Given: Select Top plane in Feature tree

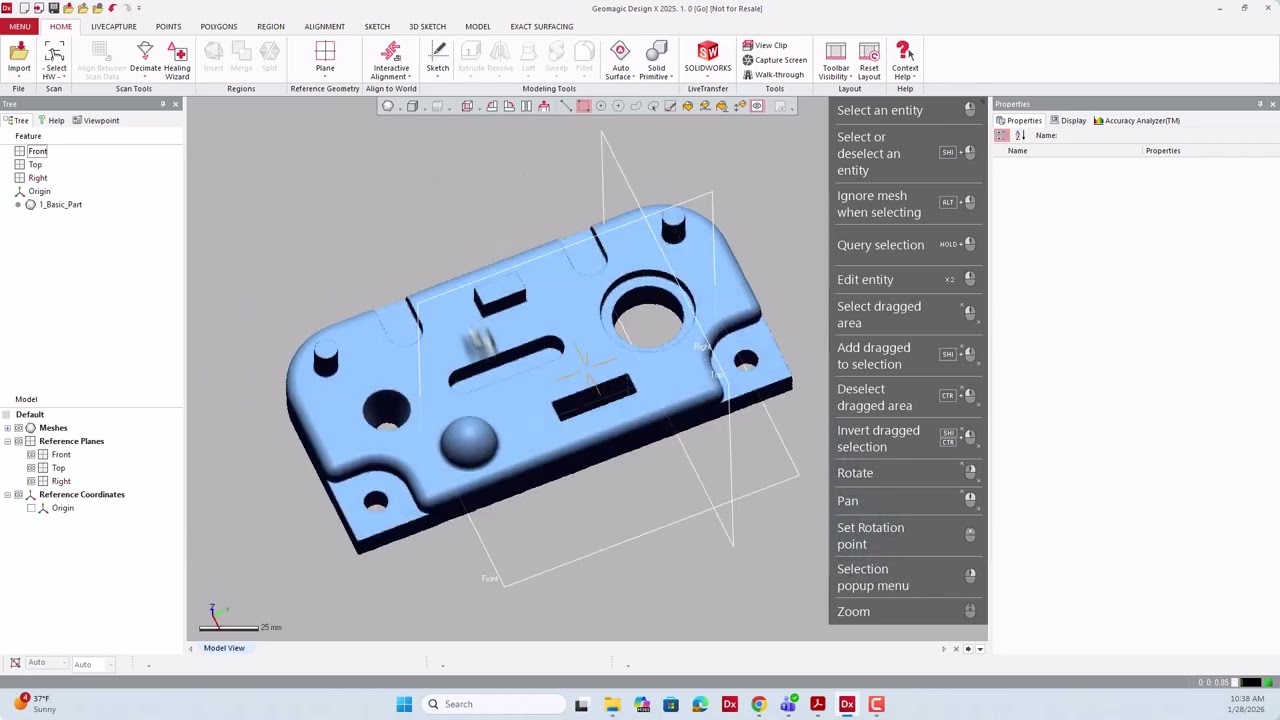Looking at the screenshot, I should (x=35, y=164).
